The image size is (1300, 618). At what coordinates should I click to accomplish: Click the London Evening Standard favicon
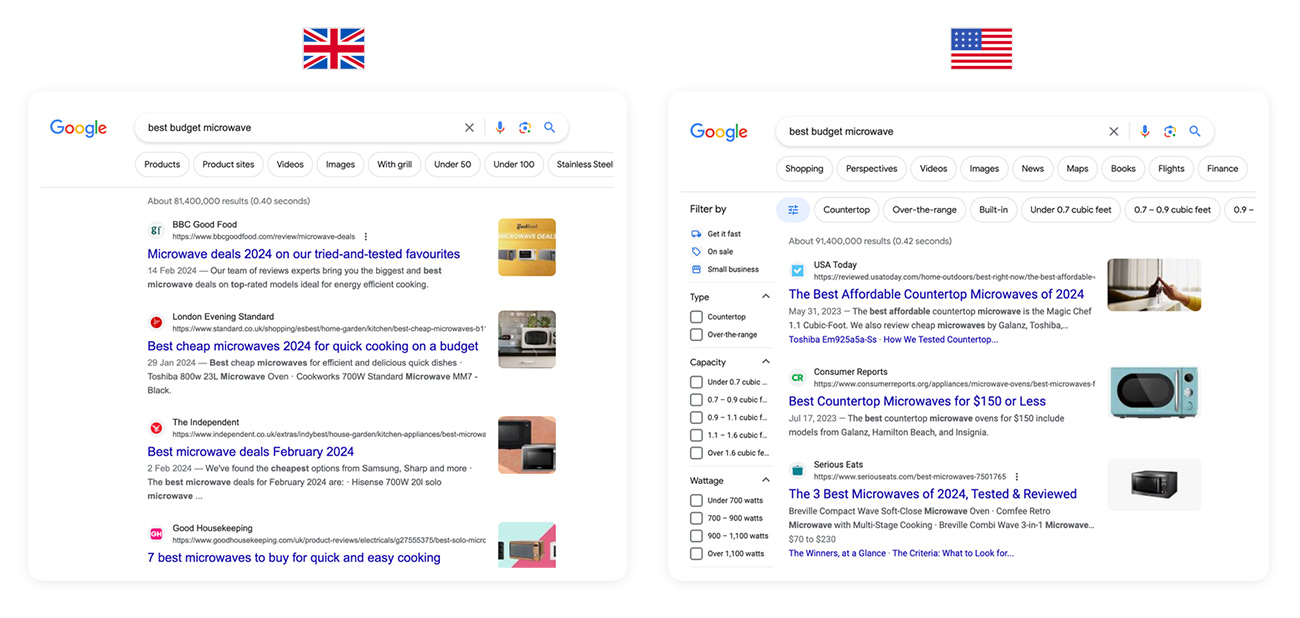[x=156, y=322]
